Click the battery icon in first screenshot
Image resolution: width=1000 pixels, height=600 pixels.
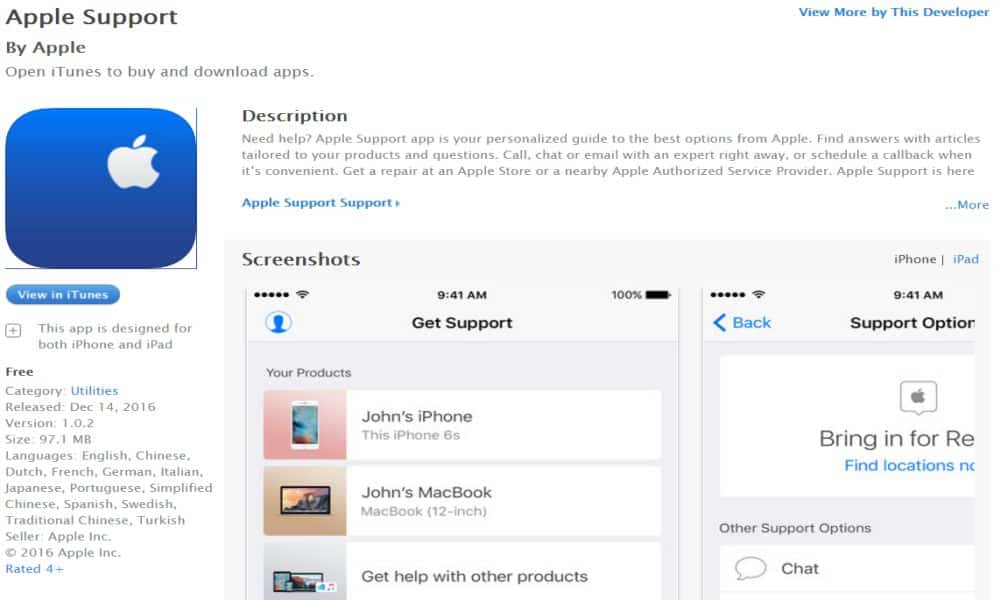pos(658,295)
